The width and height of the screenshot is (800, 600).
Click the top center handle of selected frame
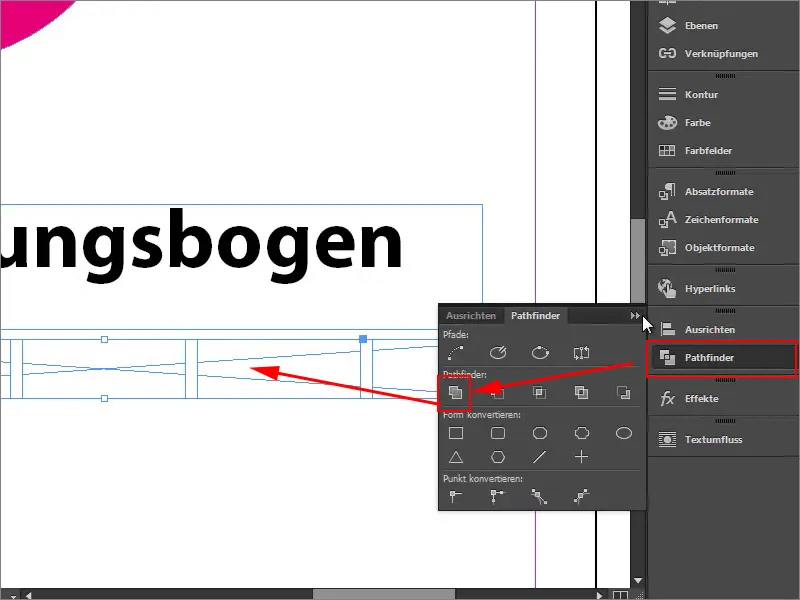tap(105, 339)
